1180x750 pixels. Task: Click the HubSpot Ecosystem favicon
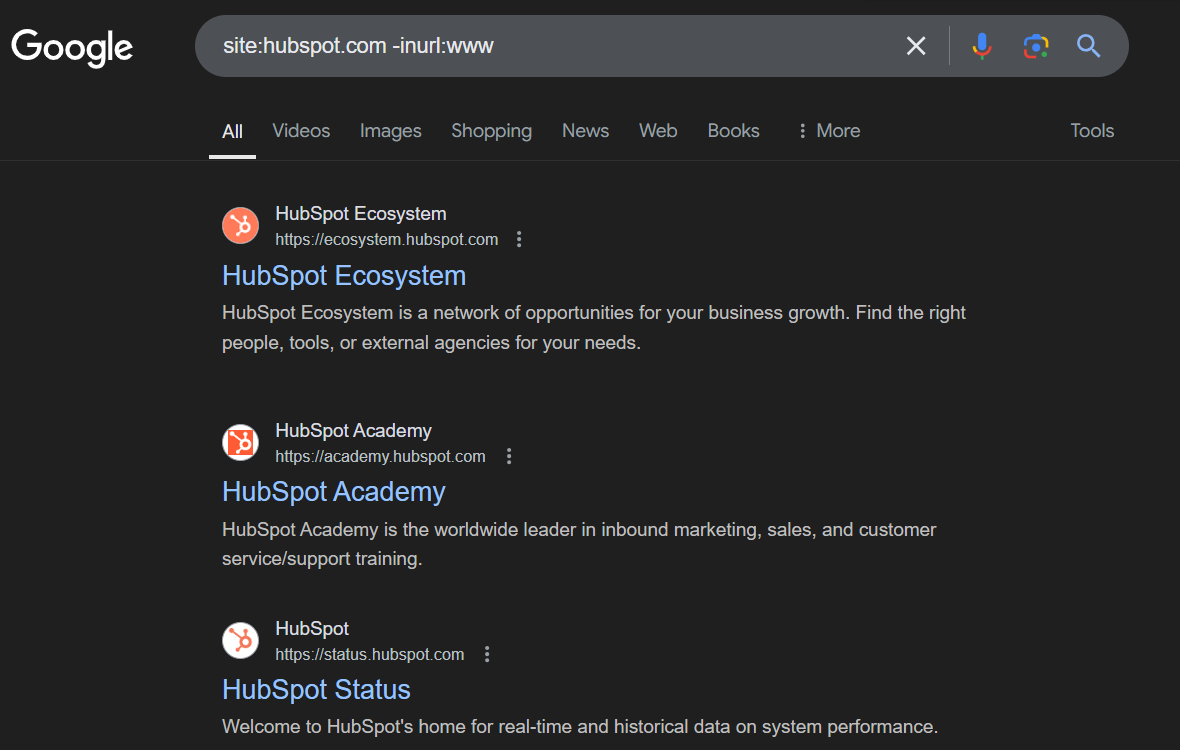[x=241, y=226]
